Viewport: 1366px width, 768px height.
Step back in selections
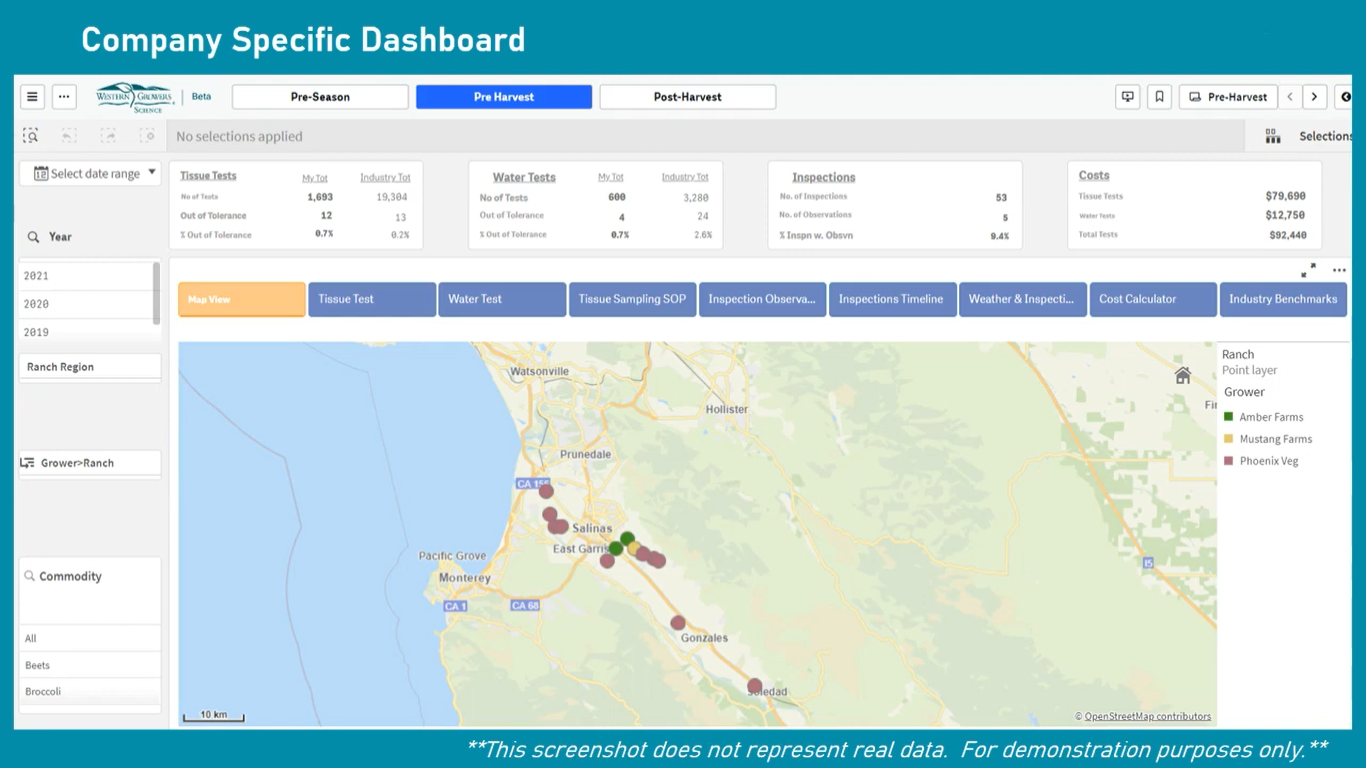(69, 136)
